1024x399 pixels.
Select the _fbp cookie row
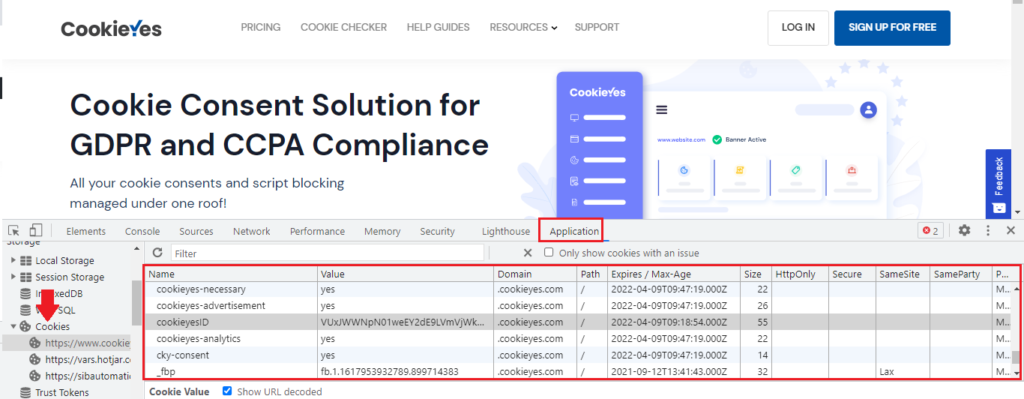click(x=578, y=372)
